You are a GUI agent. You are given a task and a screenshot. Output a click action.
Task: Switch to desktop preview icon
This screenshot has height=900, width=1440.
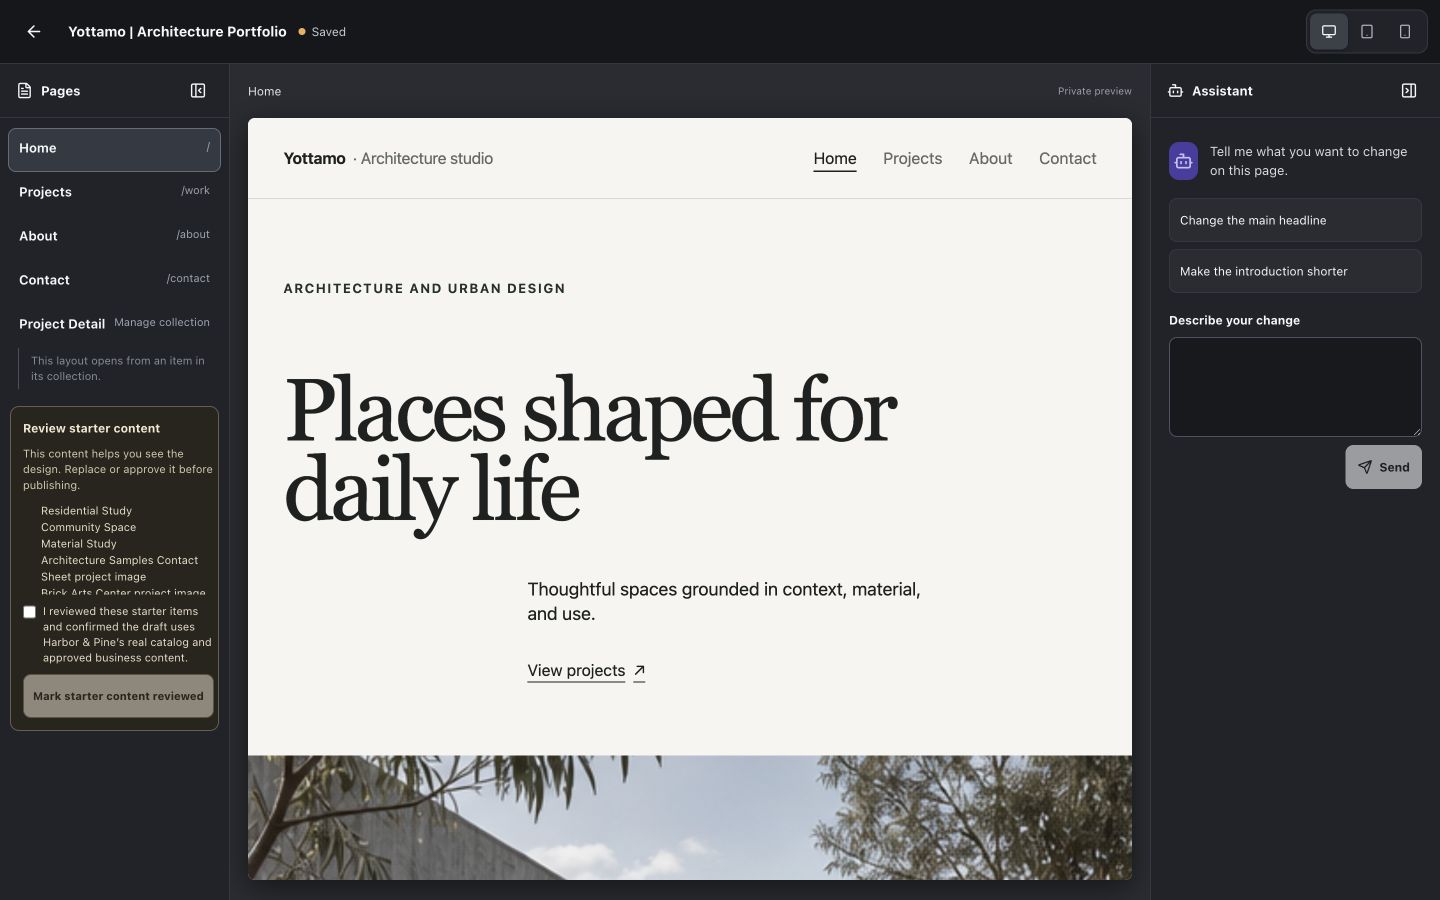1329,32
